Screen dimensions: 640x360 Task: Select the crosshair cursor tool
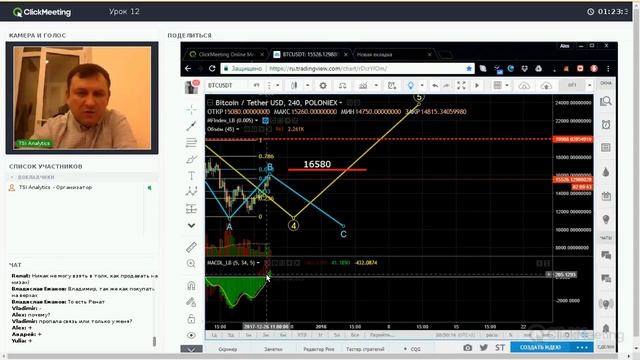(191, 110)
